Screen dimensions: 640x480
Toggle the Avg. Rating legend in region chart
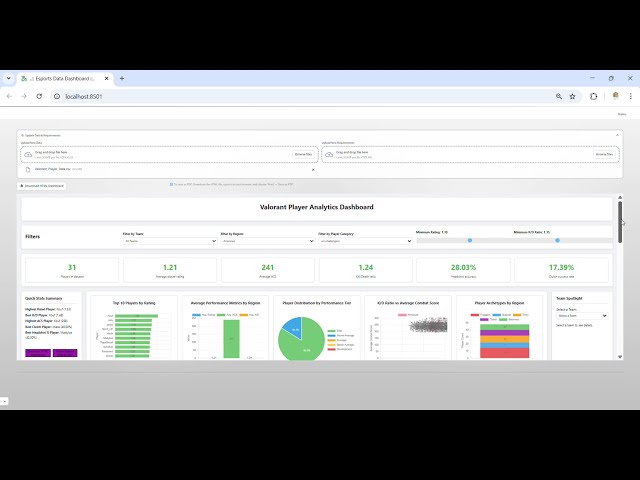(x=202, y=315)
